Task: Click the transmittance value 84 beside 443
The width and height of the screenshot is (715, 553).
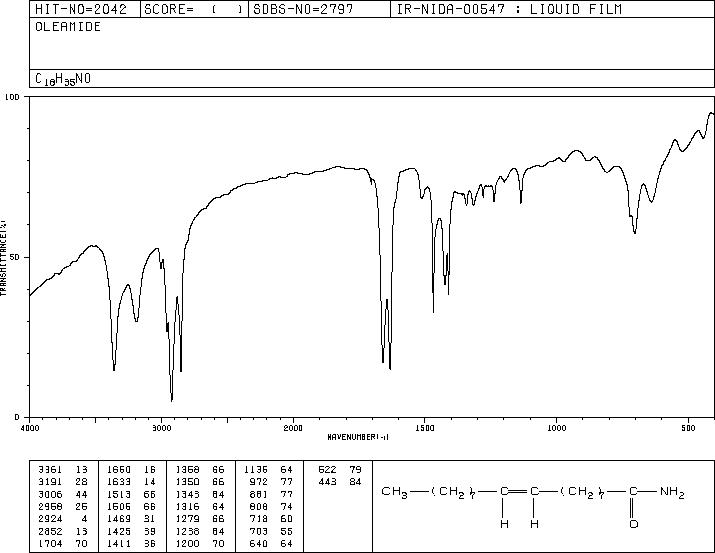Action: [355, 481]
